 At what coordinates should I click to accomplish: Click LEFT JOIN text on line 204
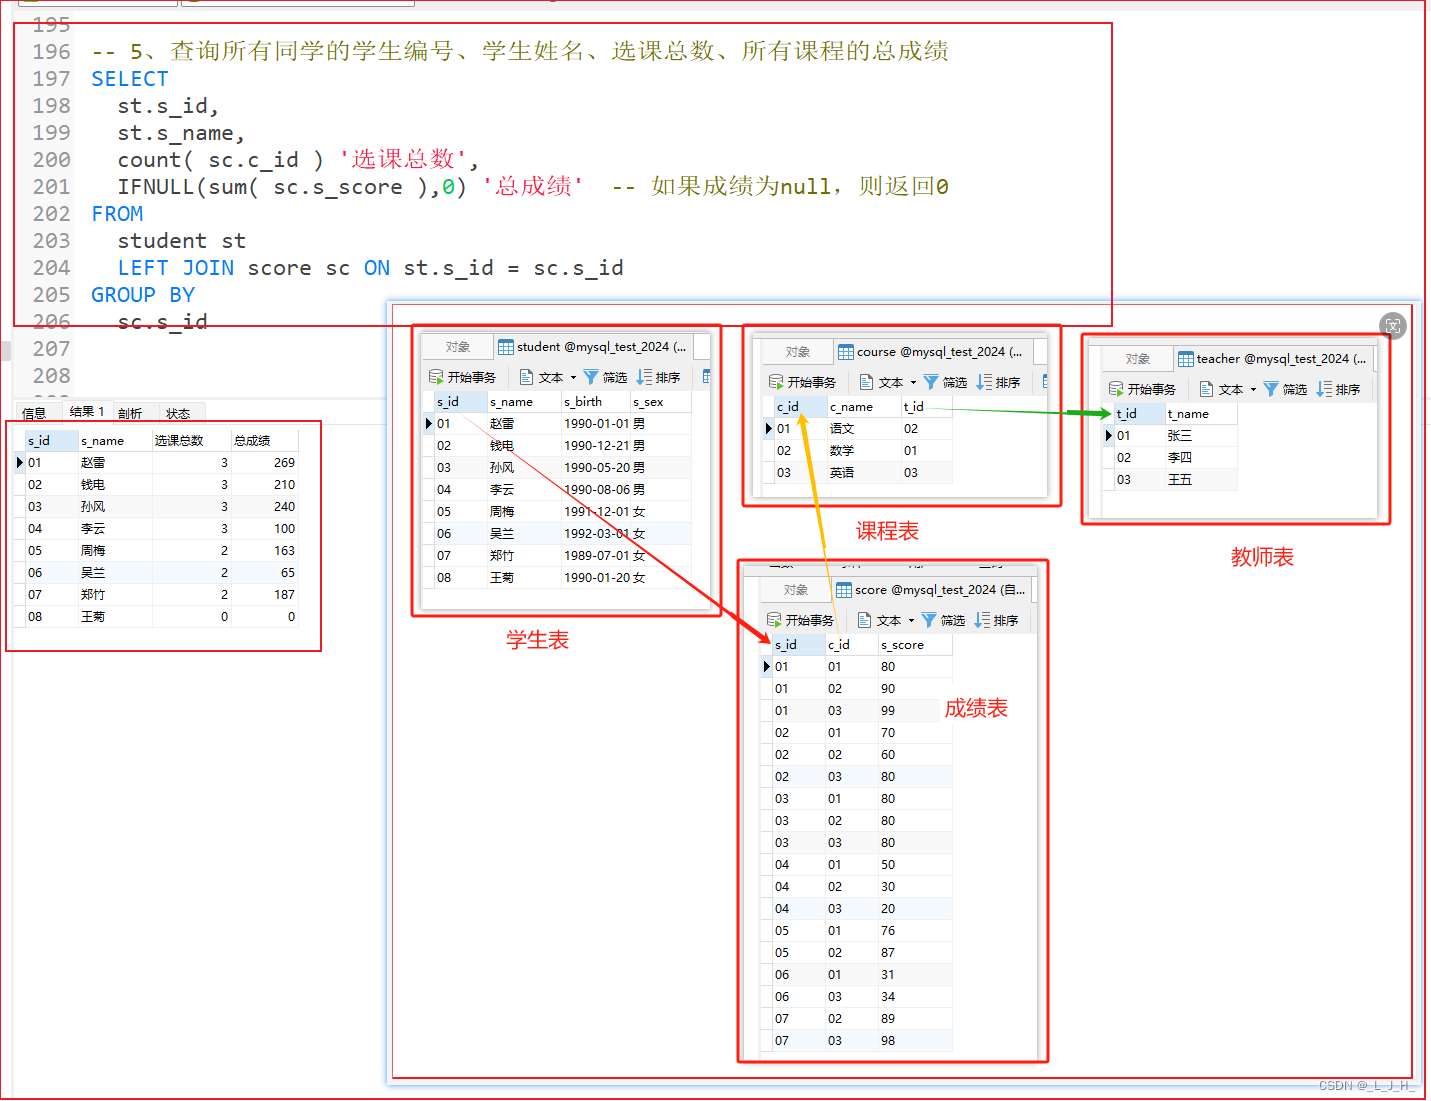176,268
